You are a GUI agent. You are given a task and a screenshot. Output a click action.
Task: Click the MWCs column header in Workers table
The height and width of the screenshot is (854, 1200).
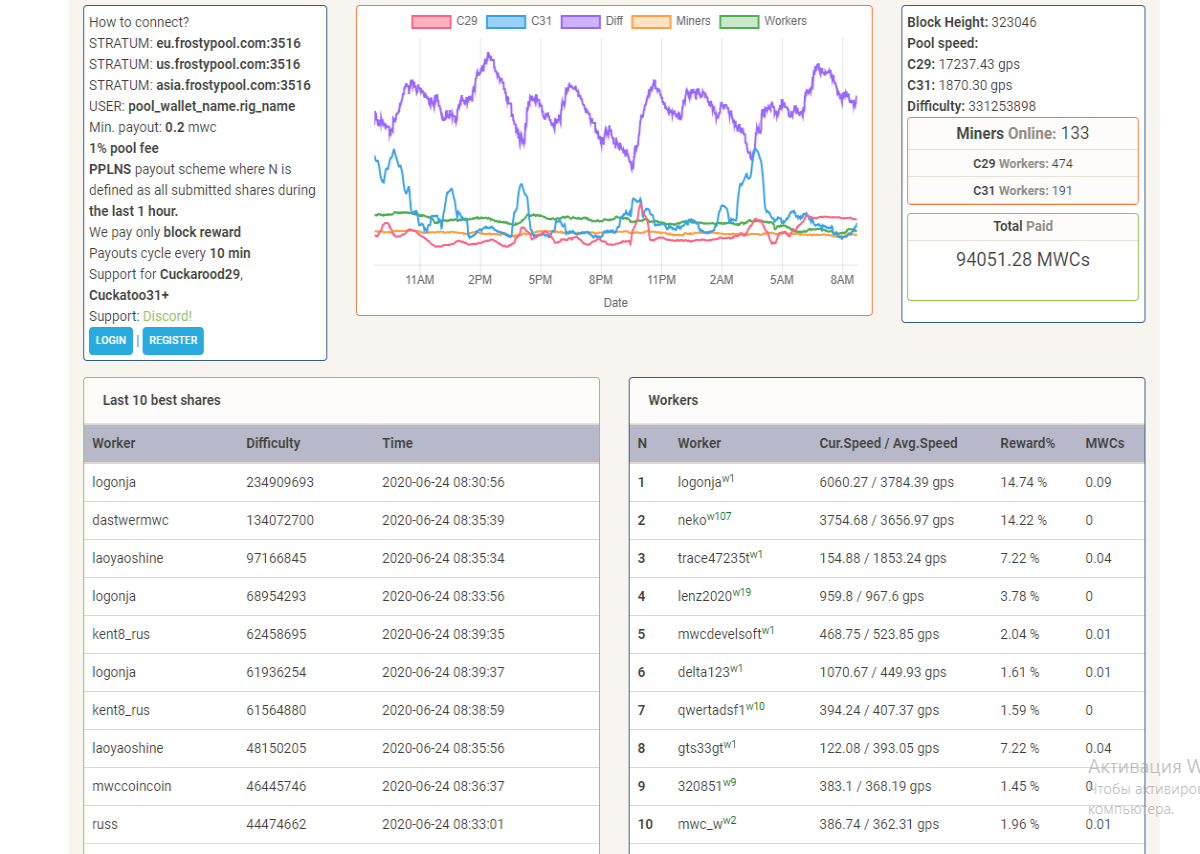pos(1105,443)
